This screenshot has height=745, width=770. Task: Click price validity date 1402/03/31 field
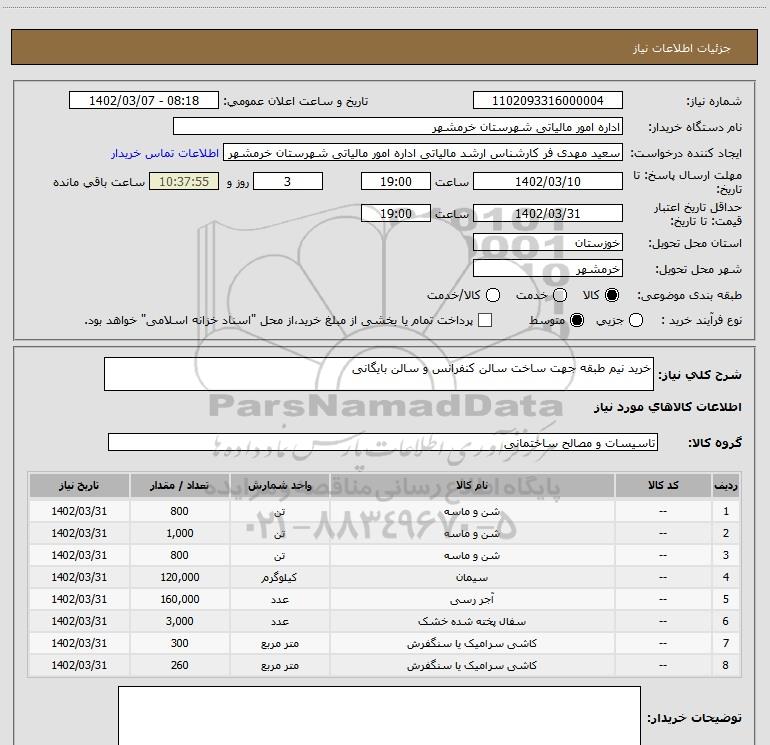pos(548,213)
